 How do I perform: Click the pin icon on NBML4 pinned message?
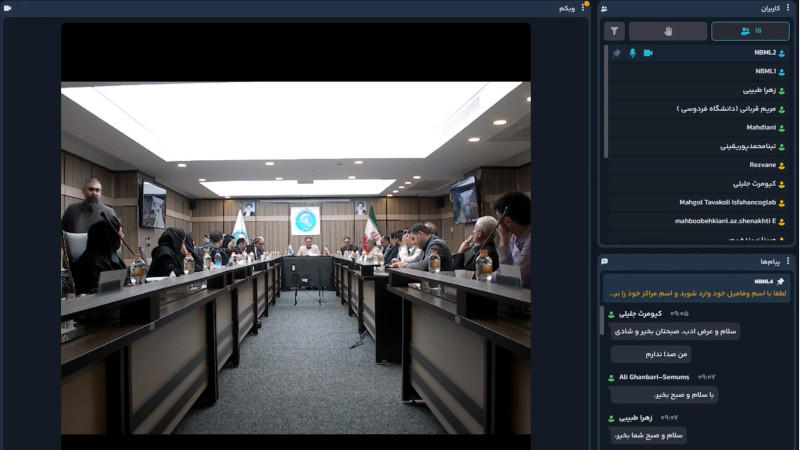[781, 281]
